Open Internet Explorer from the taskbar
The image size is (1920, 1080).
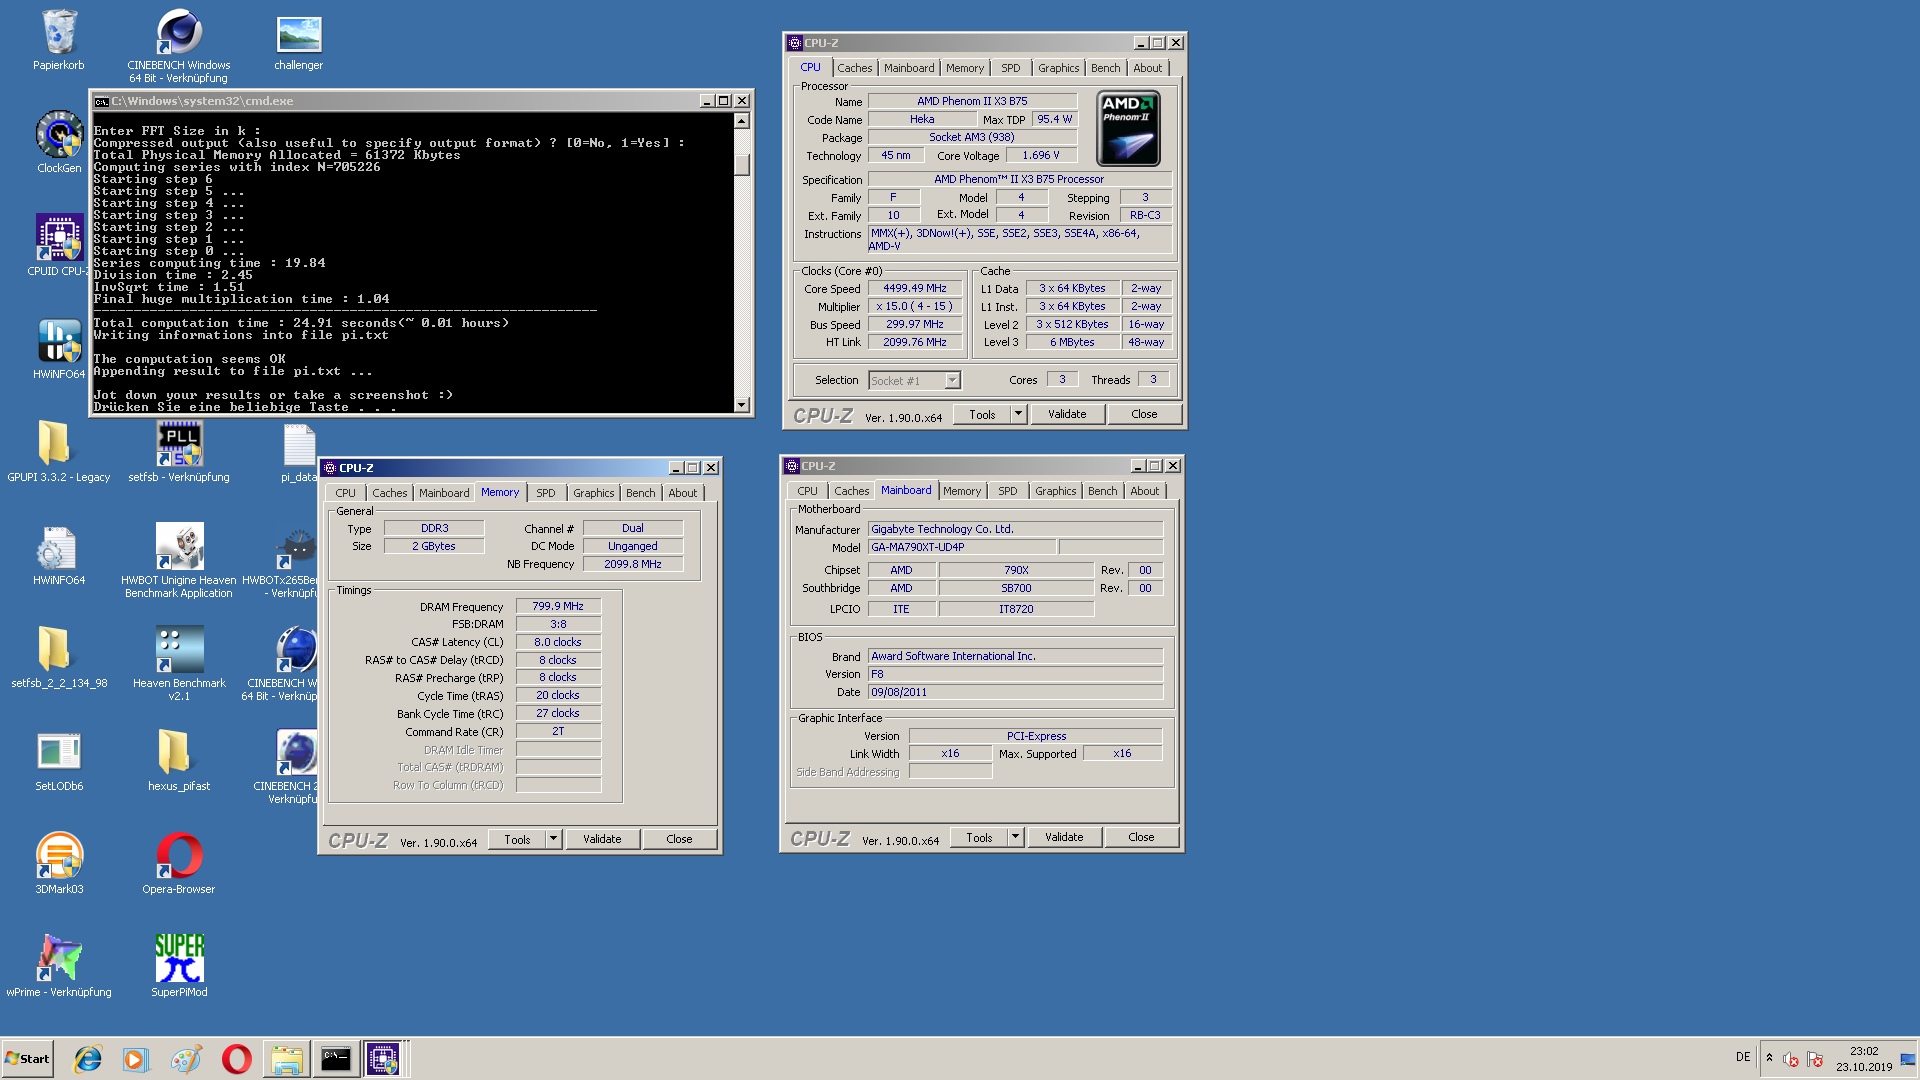88,1059
